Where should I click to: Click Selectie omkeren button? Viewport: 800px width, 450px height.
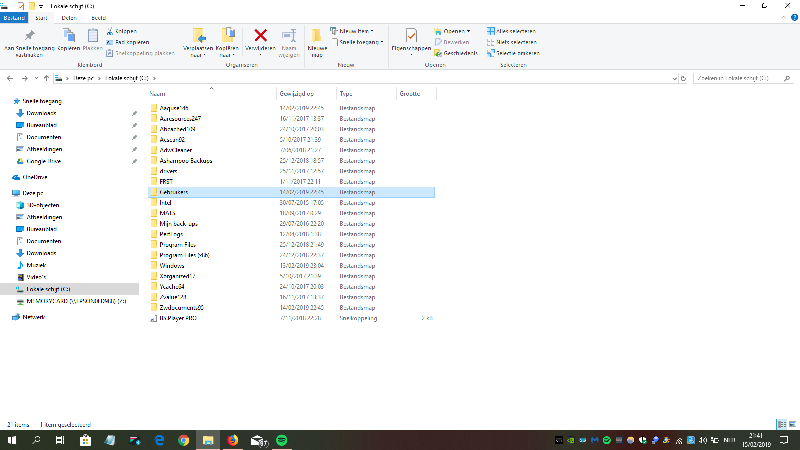tap(518, 52)
